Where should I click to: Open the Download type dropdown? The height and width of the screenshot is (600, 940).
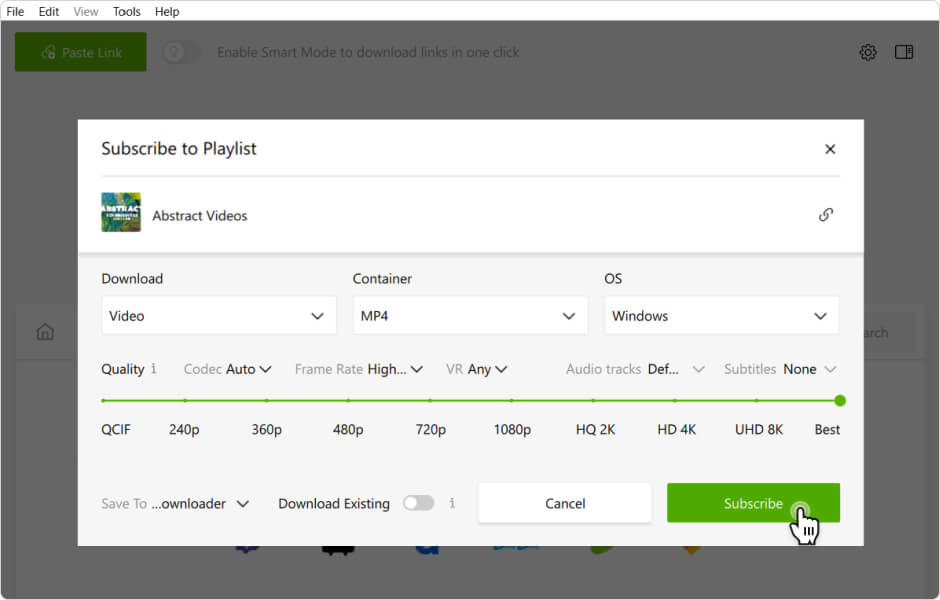(x=218, y=316)
